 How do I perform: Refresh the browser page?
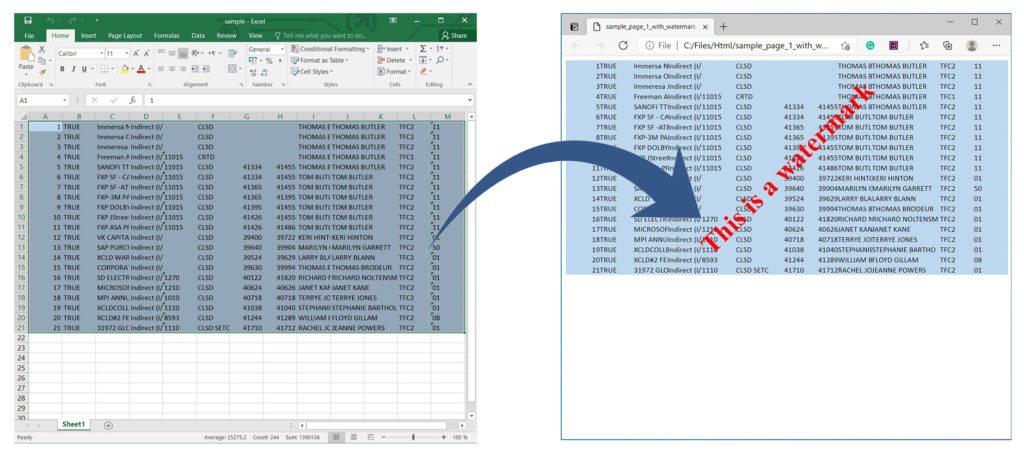[624, 45]
